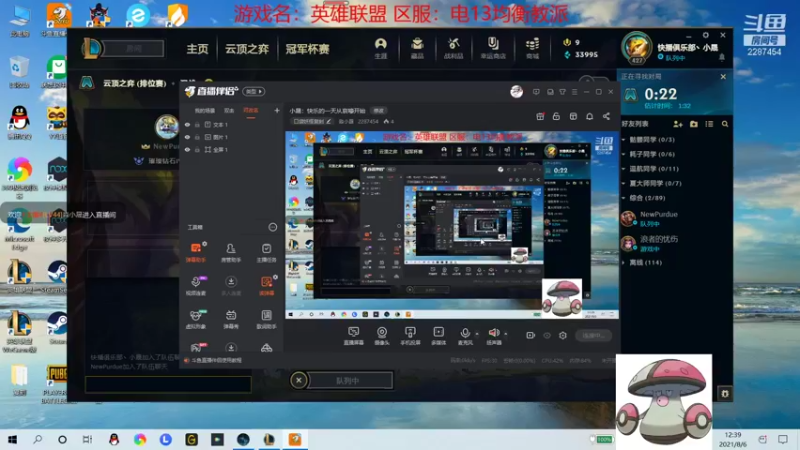Open the 房管助手 tool

point(231,253)
